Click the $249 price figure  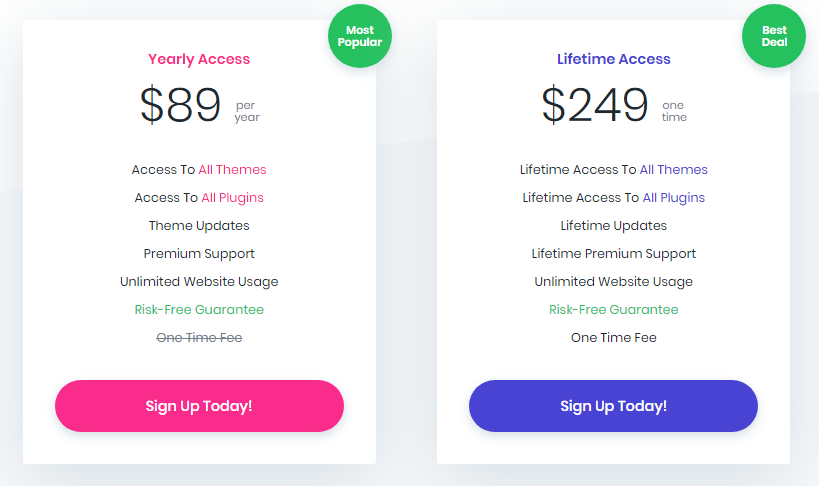coord(595,105)
